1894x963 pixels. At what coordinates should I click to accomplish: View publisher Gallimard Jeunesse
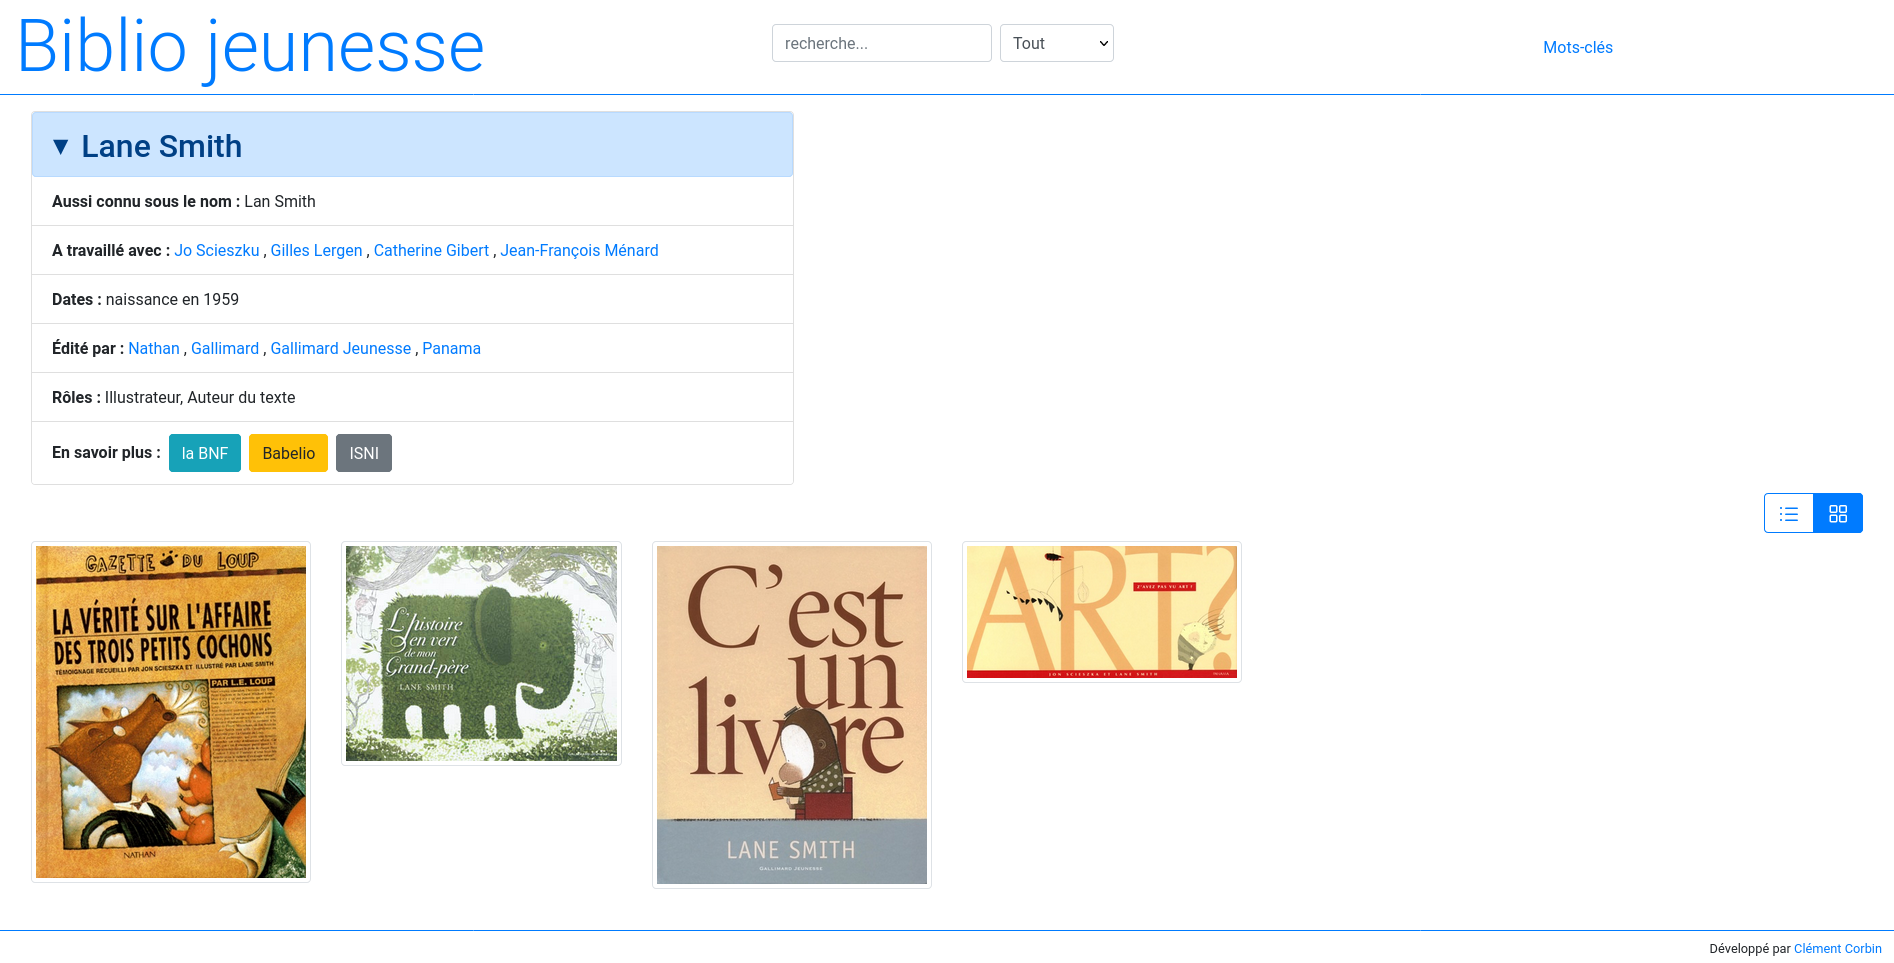[x=341, y=348]
